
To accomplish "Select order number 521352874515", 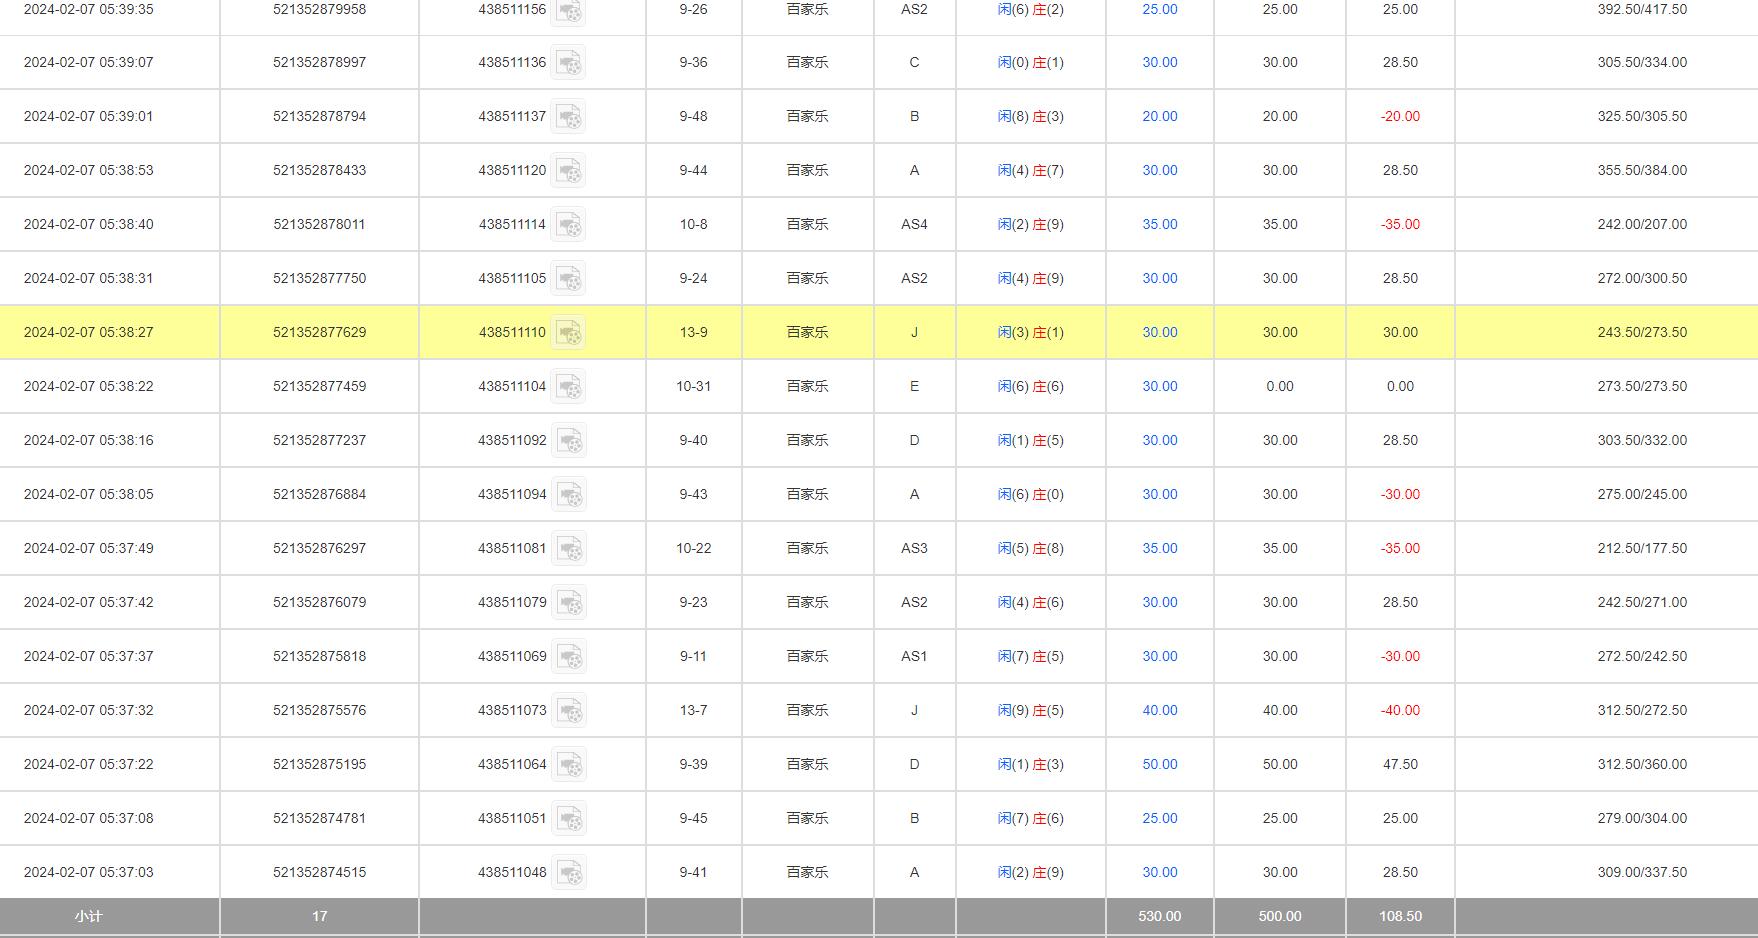I will (x=319, y=872).
